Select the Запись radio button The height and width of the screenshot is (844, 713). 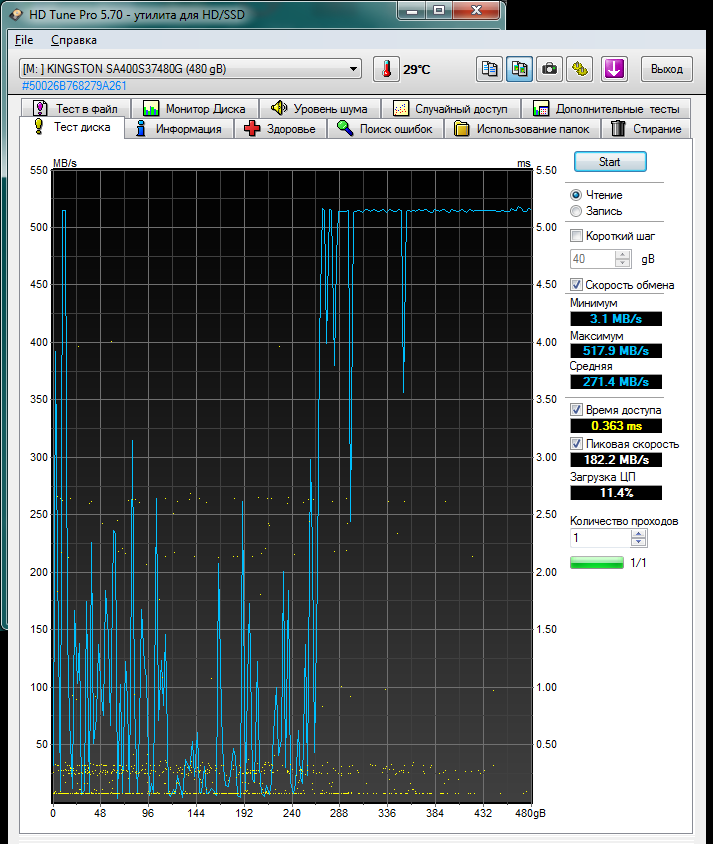(576, 211)
